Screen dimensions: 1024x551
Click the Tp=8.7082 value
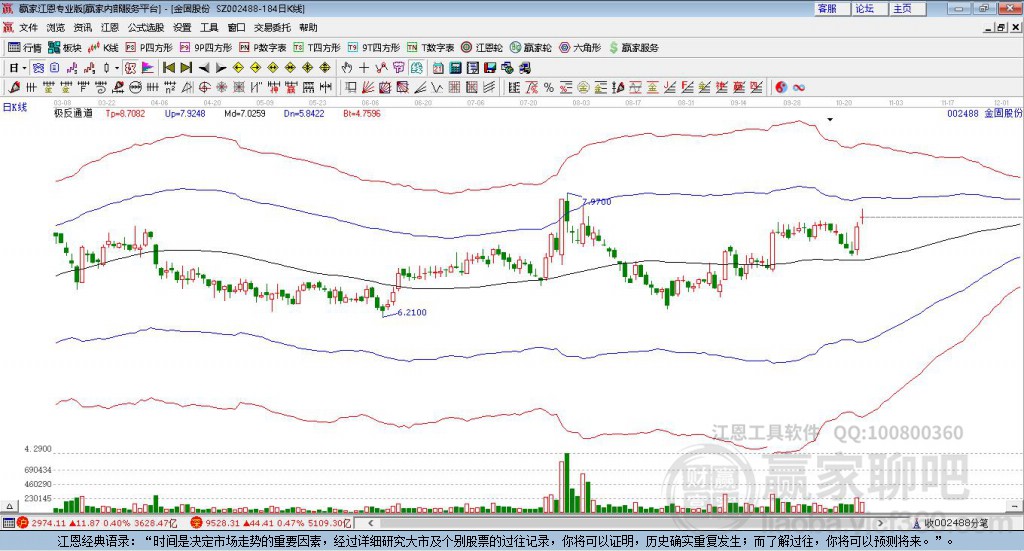coord(125,114)
